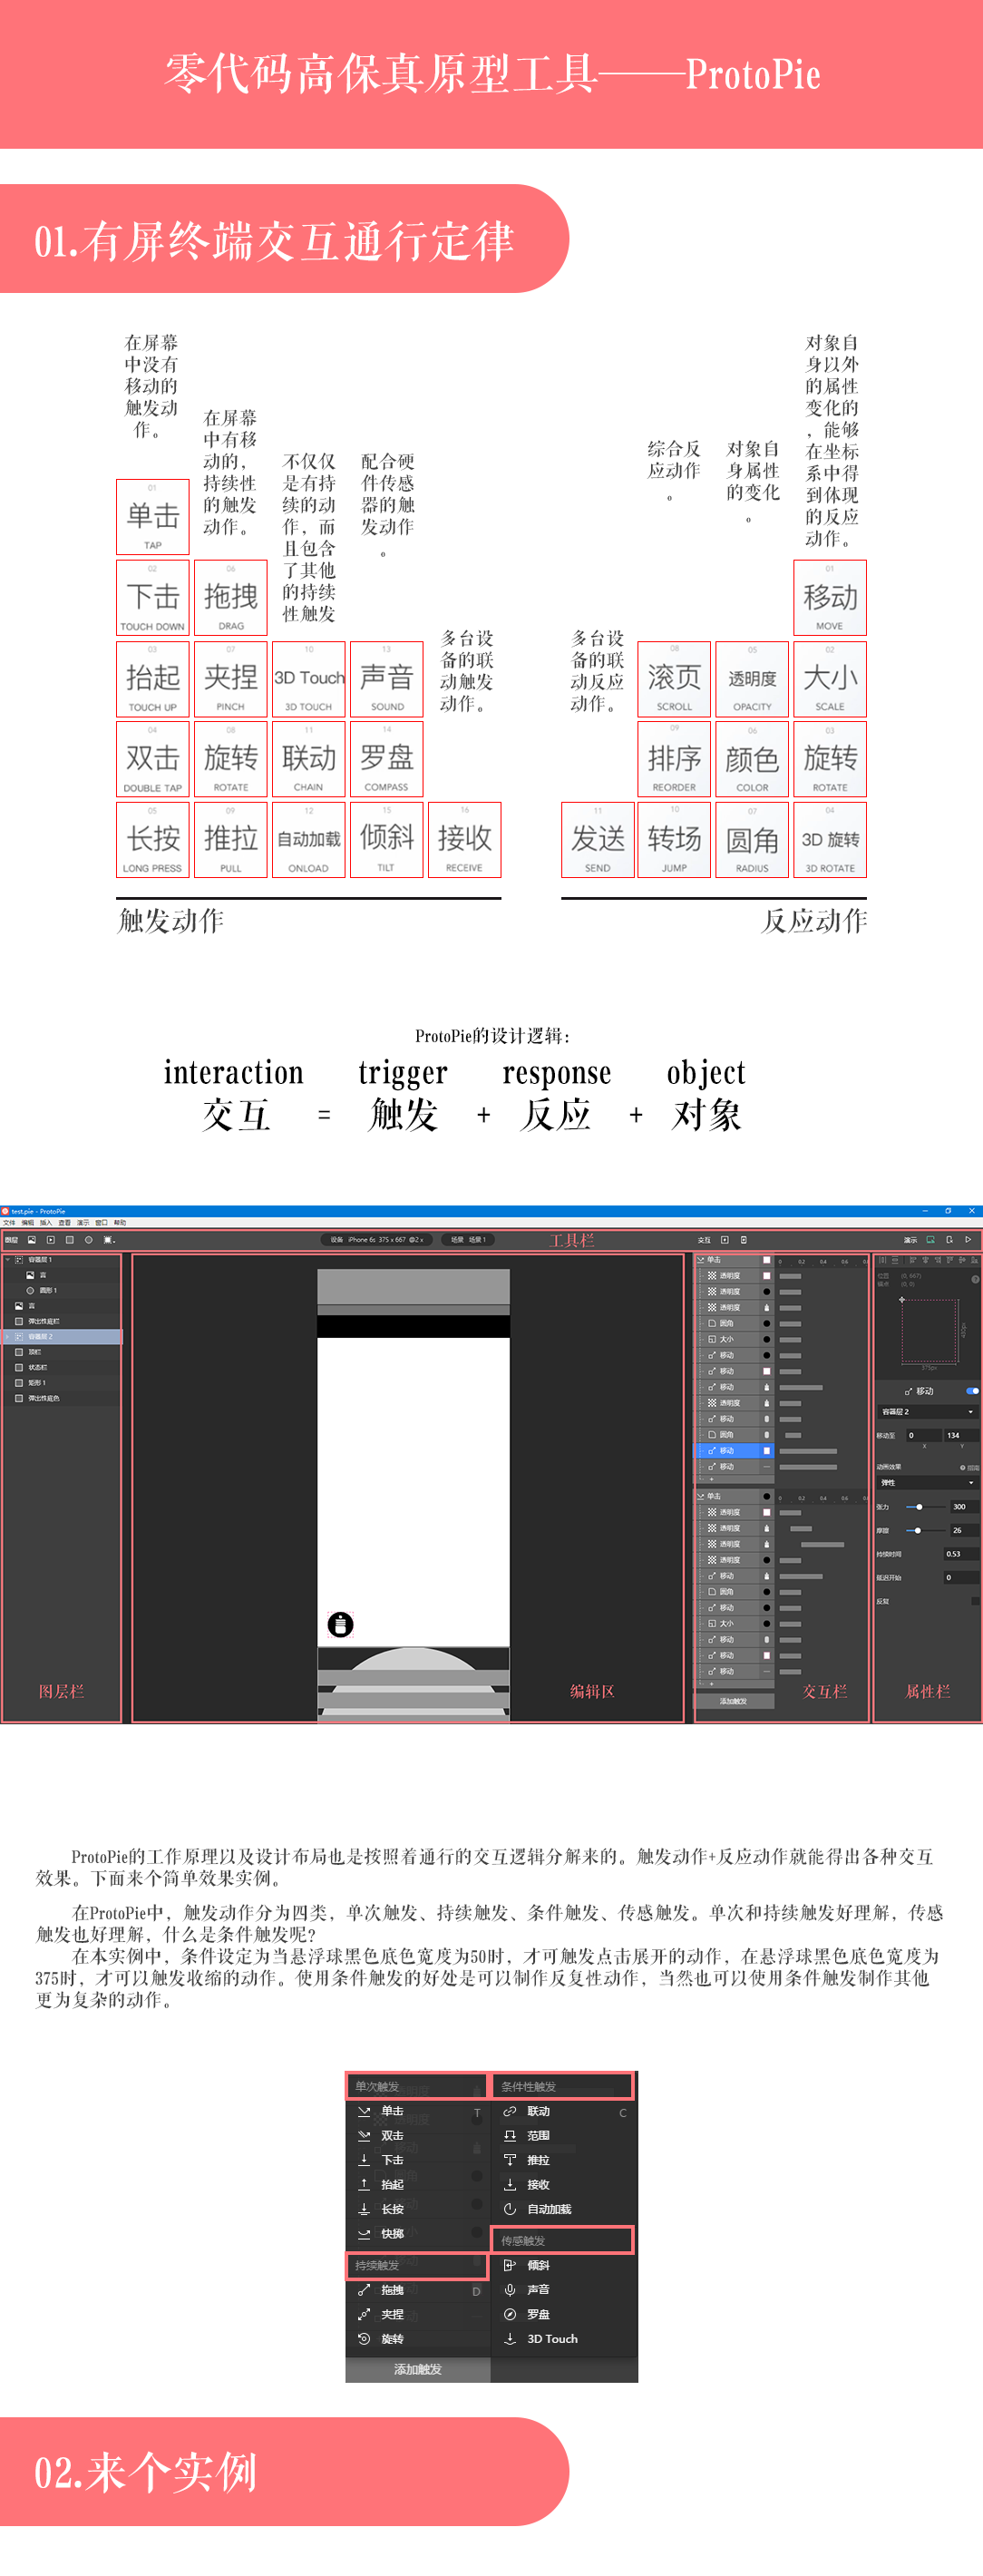Open the 容器层 2 target layer dropdown
The width and height of the screenshot is (983, 2576).
[x=927, y=1411]
